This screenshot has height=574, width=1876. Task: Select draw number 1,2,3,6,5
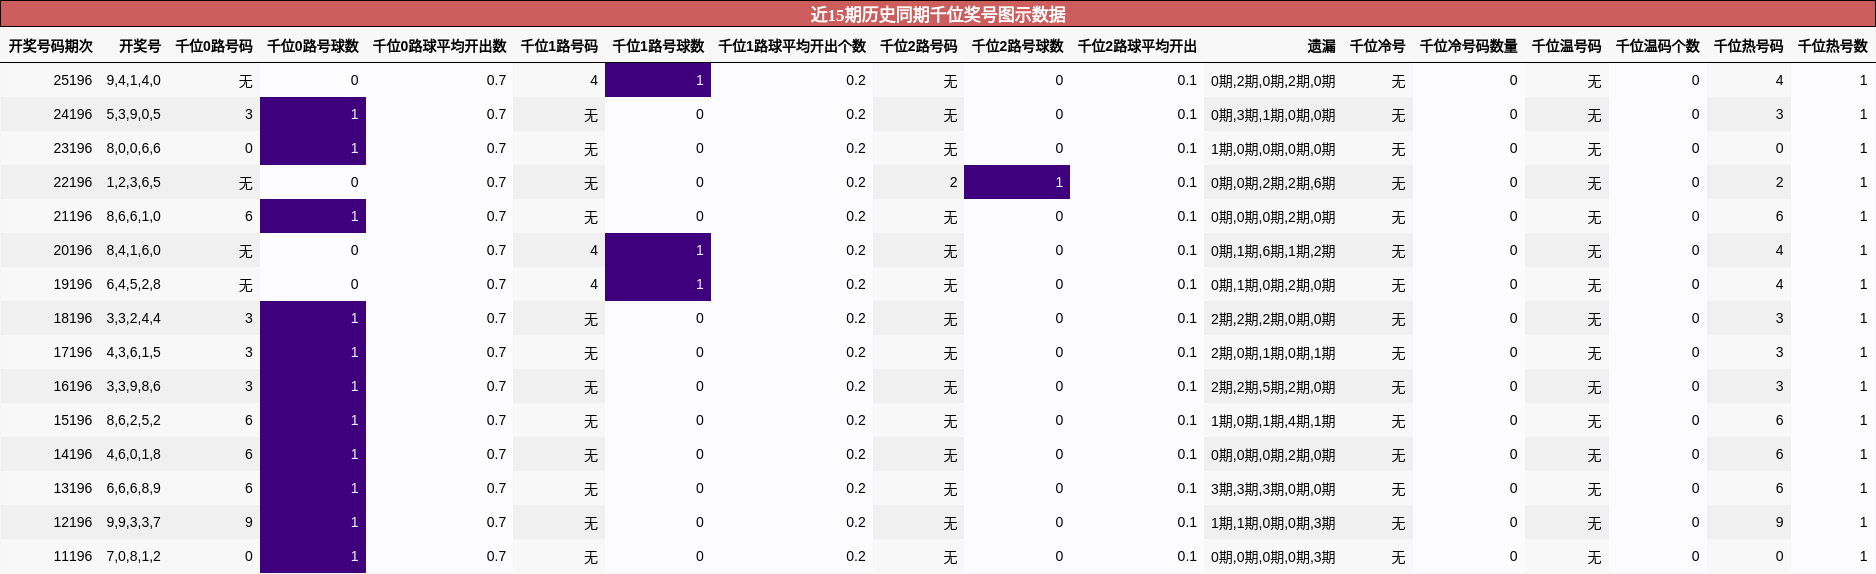[134, 182]
